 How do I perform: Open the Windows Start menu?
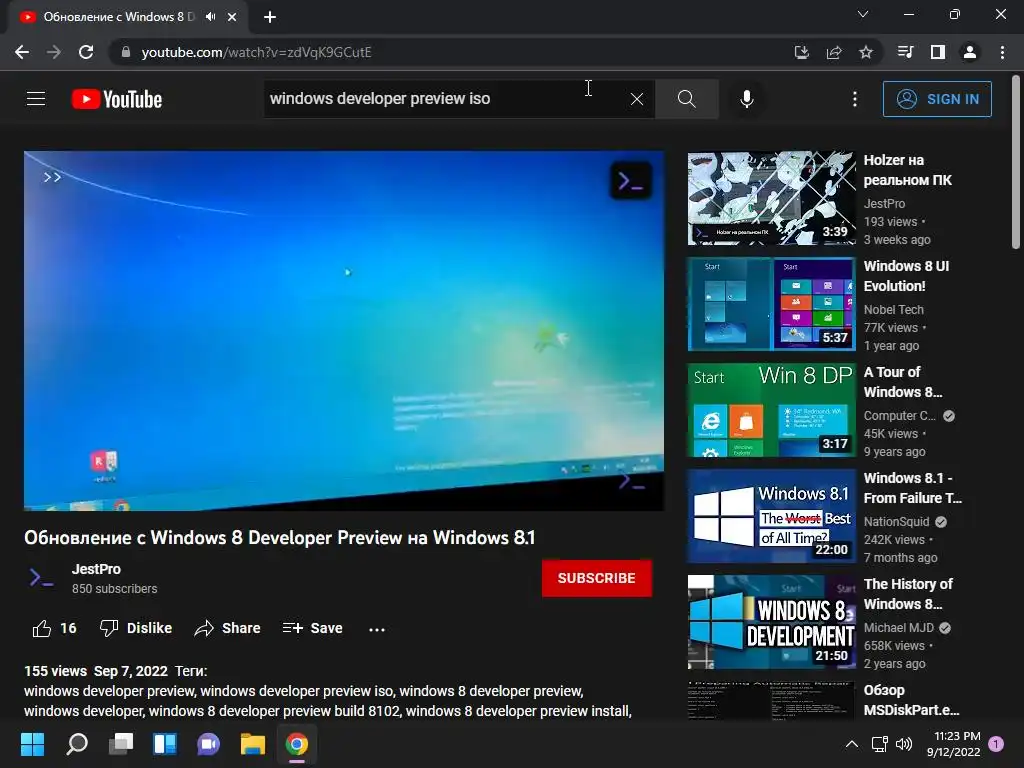[x=32, y=744]
